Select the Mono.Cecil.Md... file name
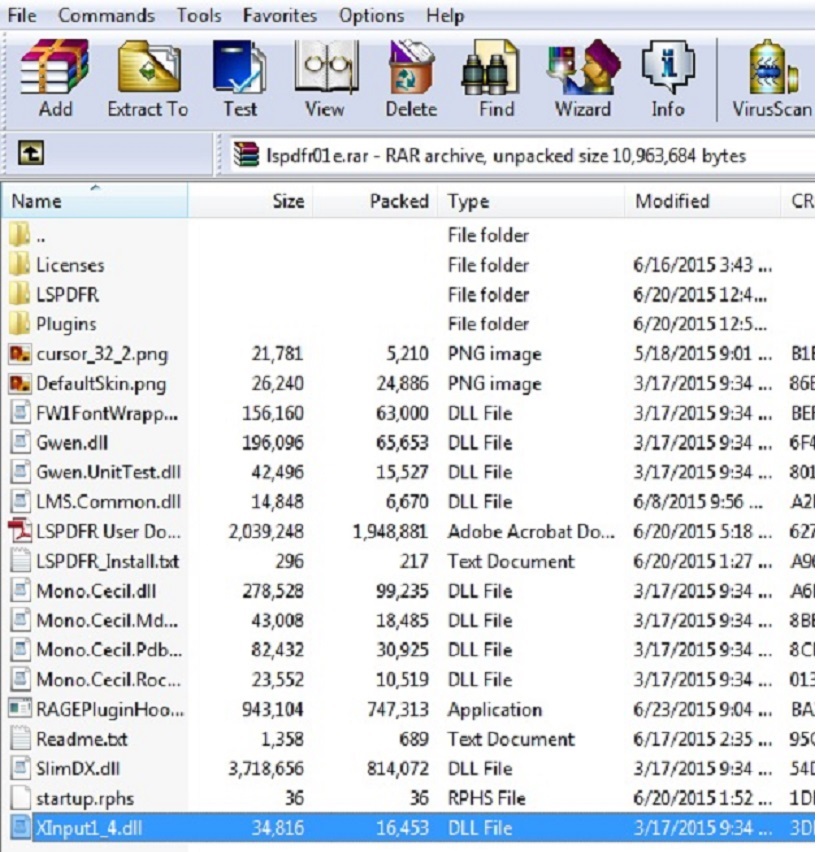Viewport: 825px width, 852px height. point(107,620)
